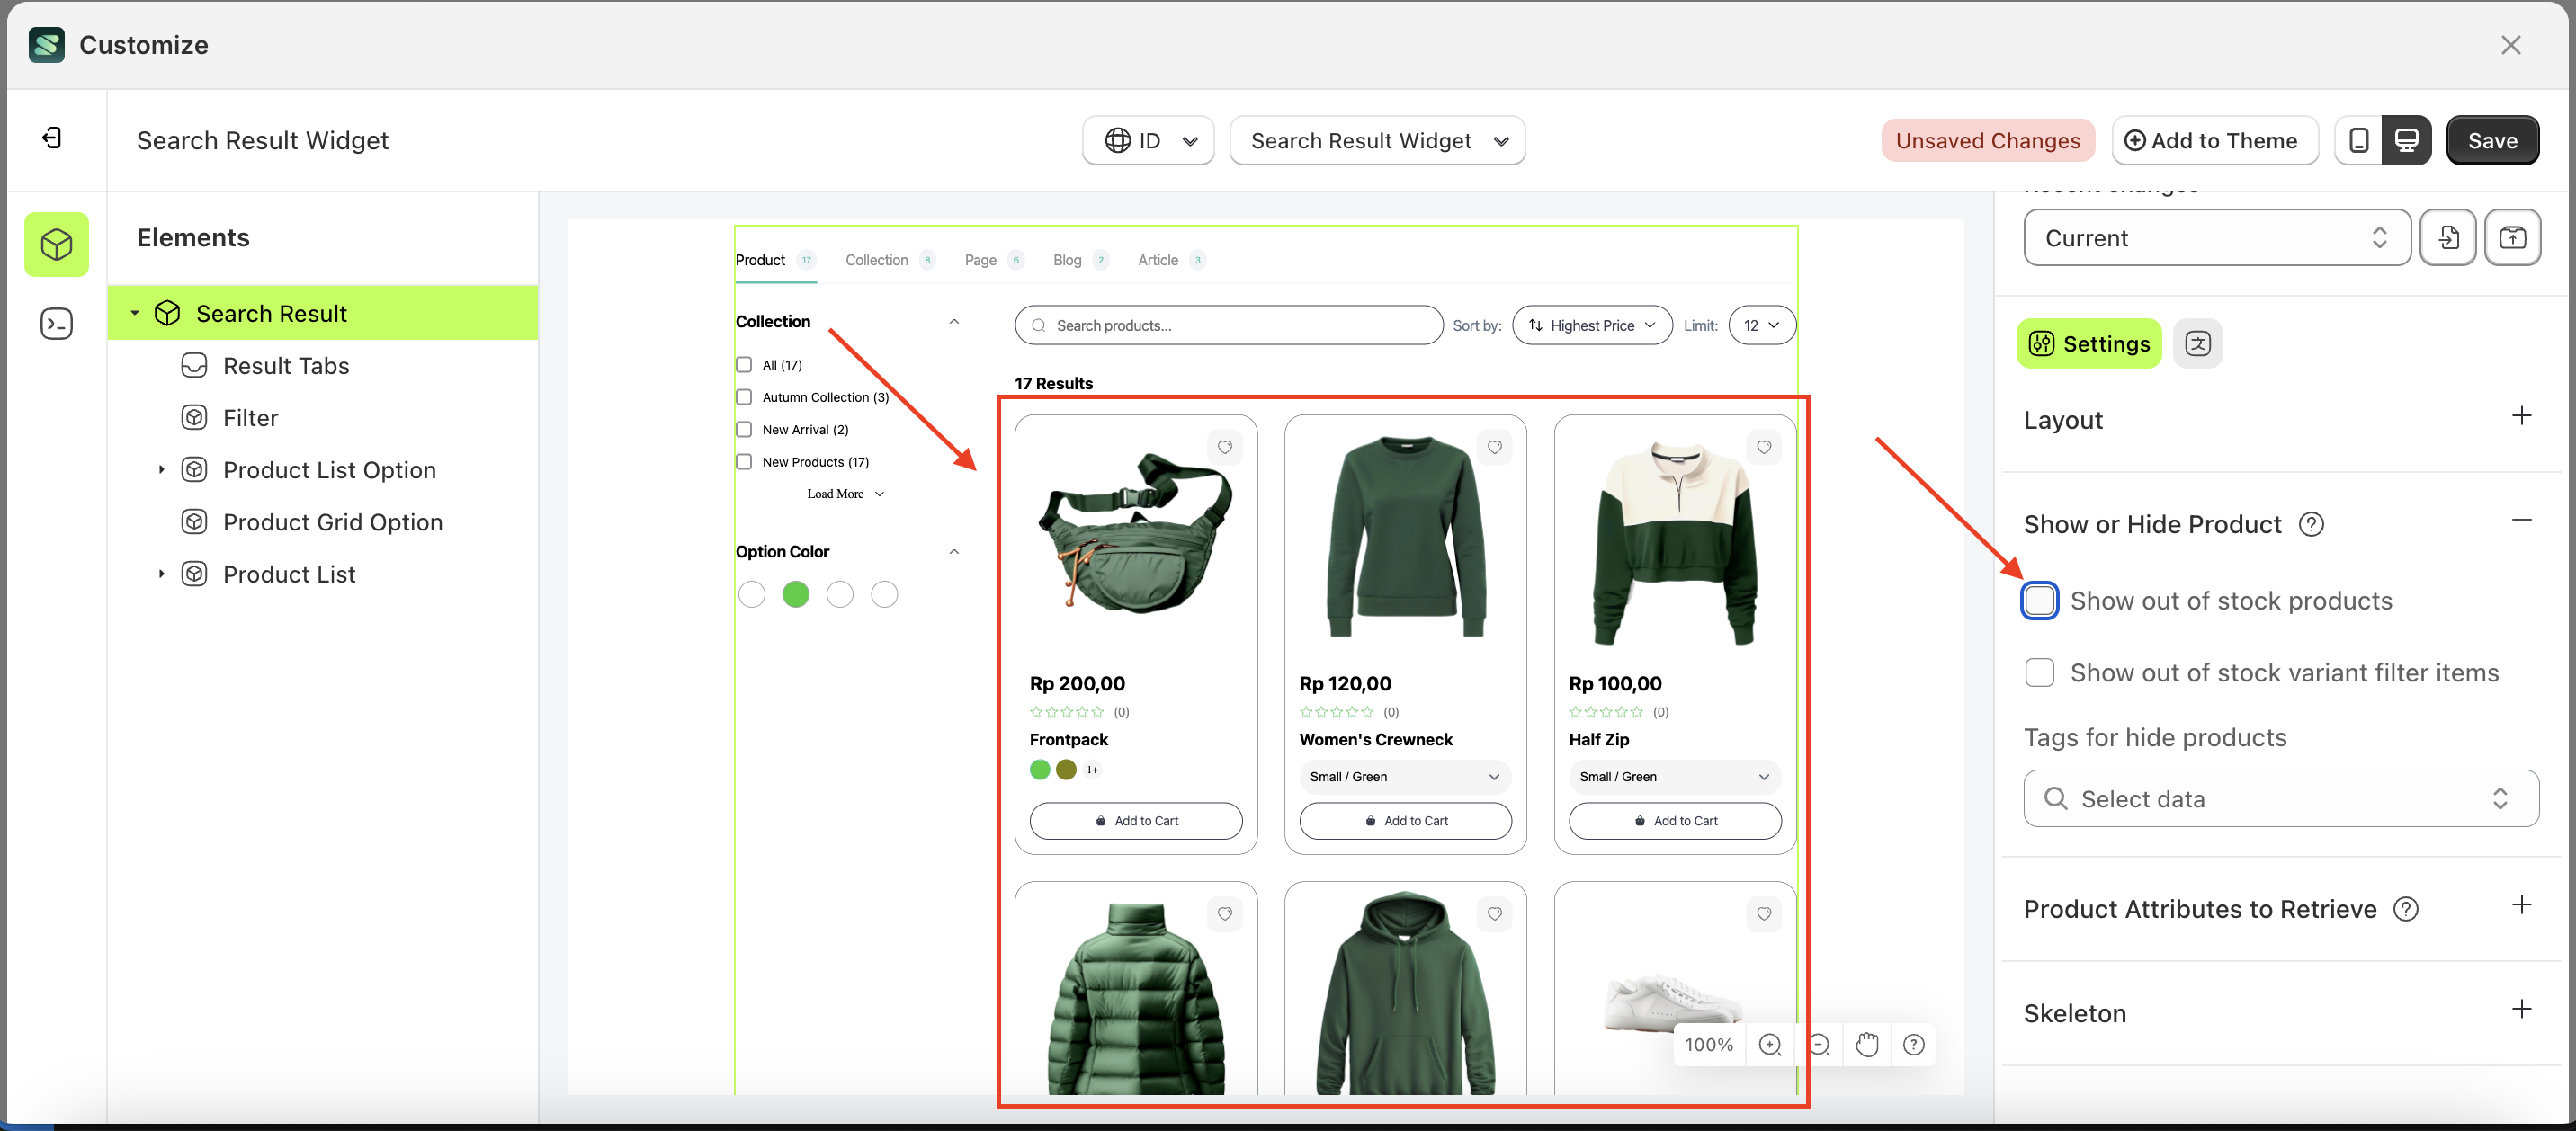Switch to desktop preview icon
Screen dimensions: 2576x1131
point(2406,141)
